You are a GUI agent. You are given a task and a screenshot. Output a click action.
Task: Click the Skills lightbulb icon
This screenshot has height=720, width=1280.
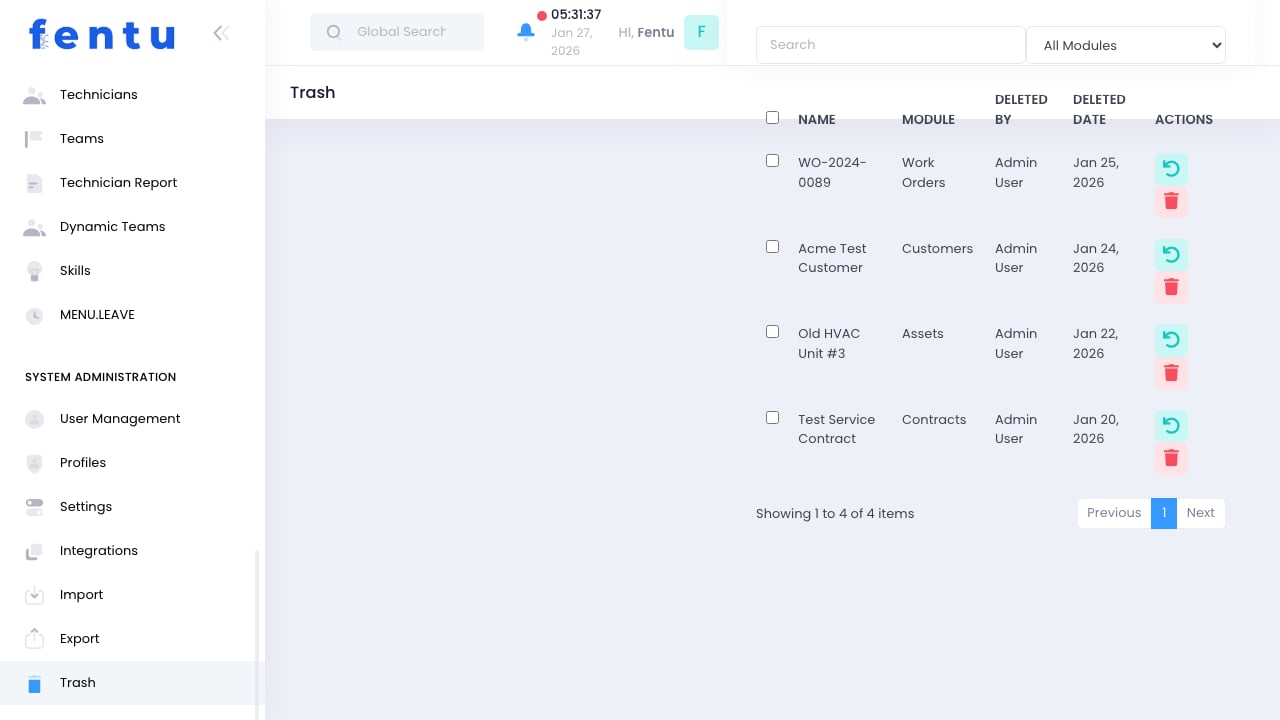click(34, 271)
